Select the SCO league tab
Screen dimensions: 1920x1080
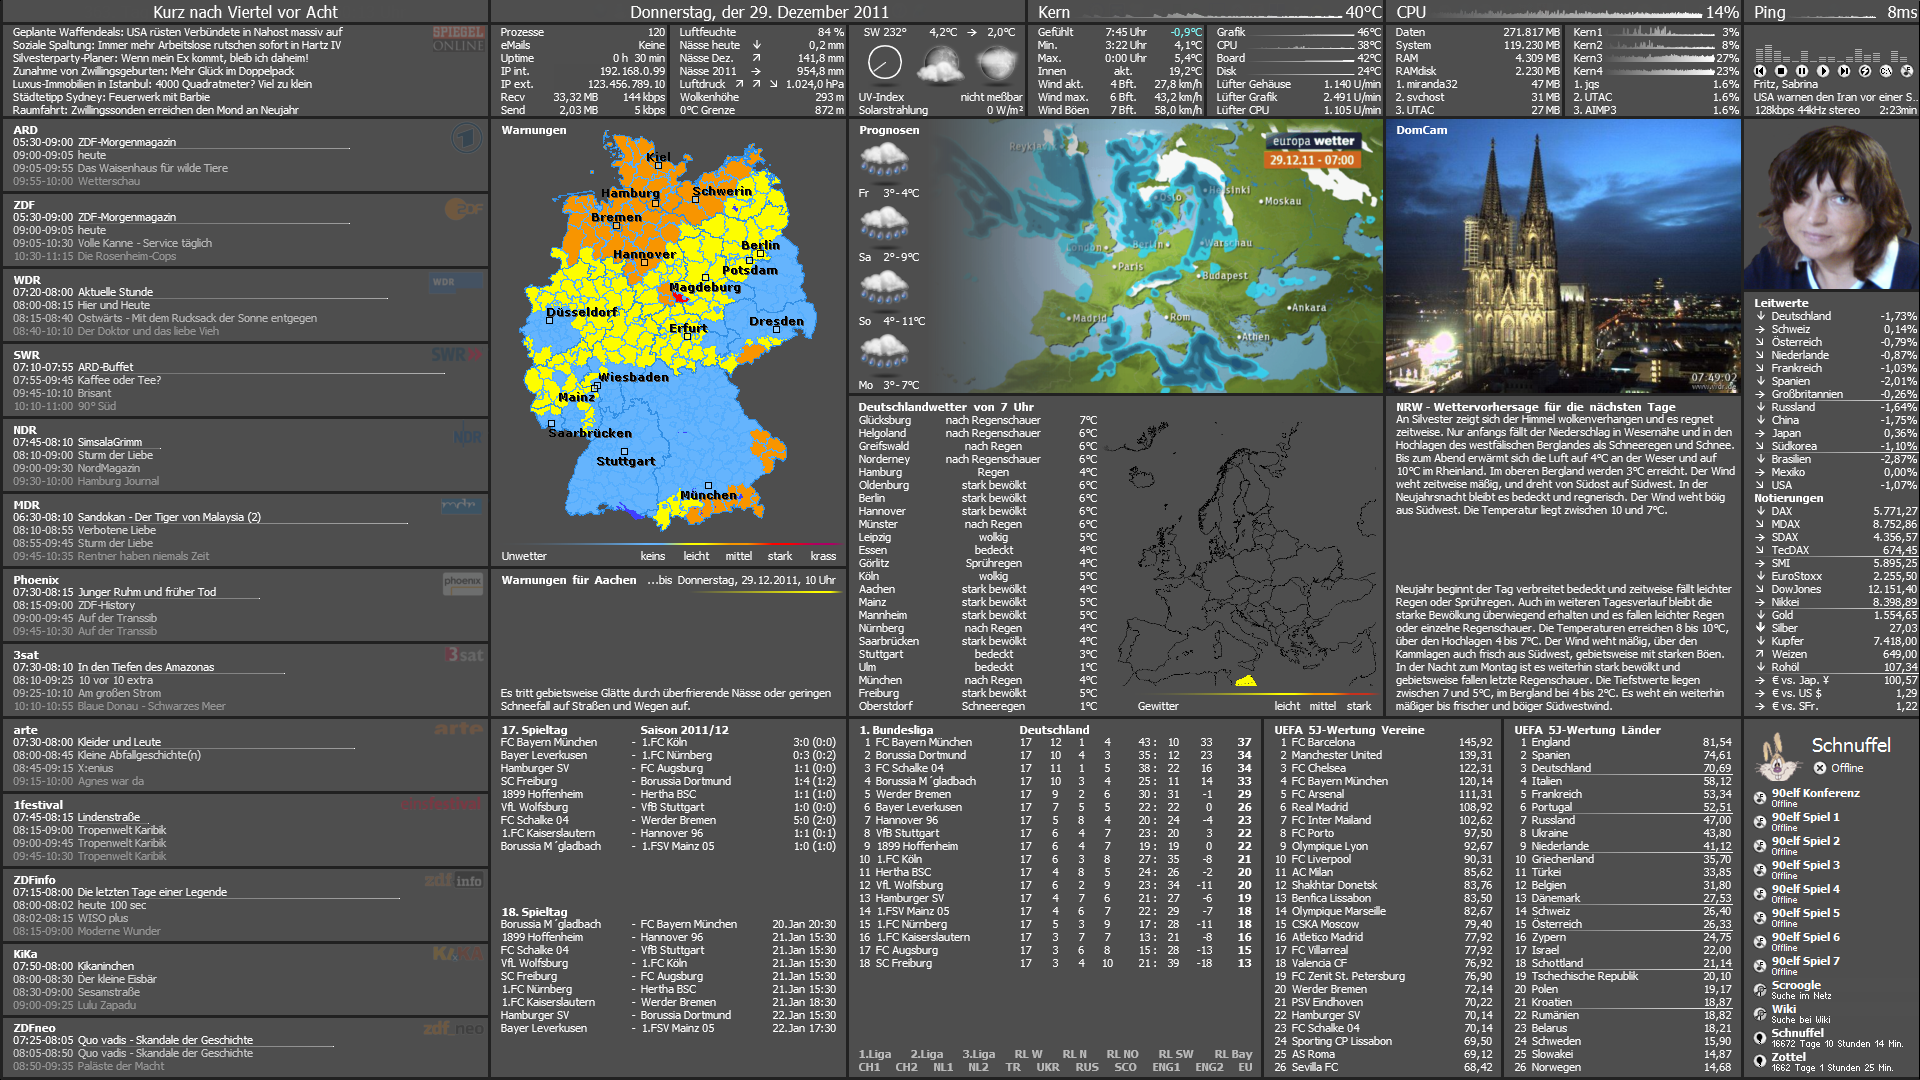pos(1125,1067)
